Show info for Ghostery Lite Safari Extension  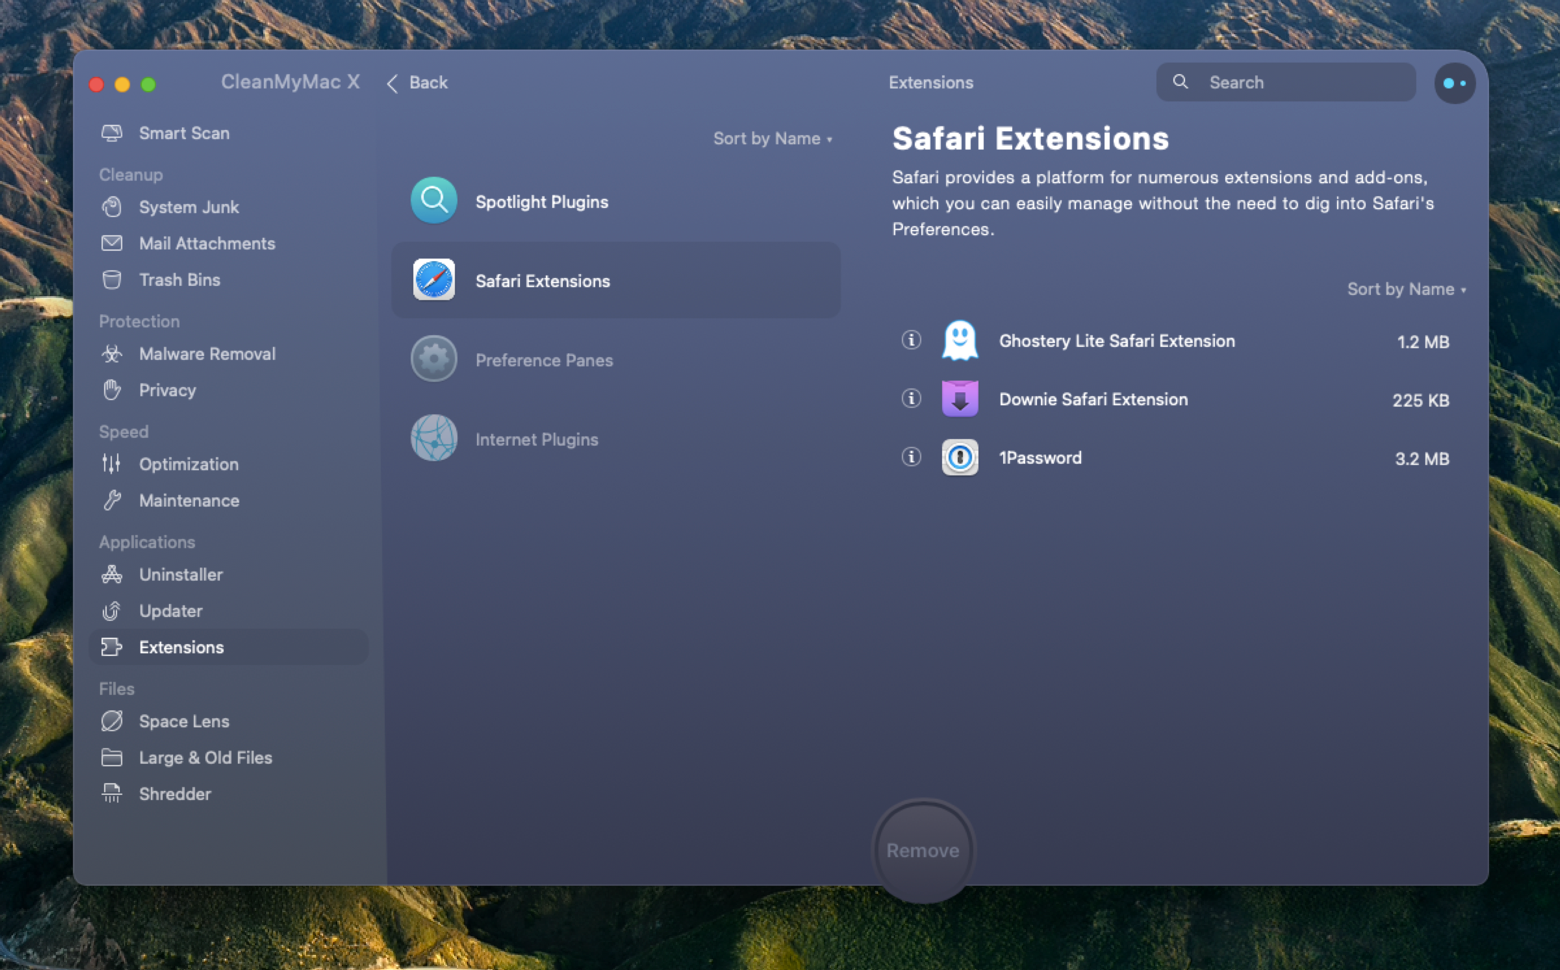pyautogui.click(x=911, y=340)
